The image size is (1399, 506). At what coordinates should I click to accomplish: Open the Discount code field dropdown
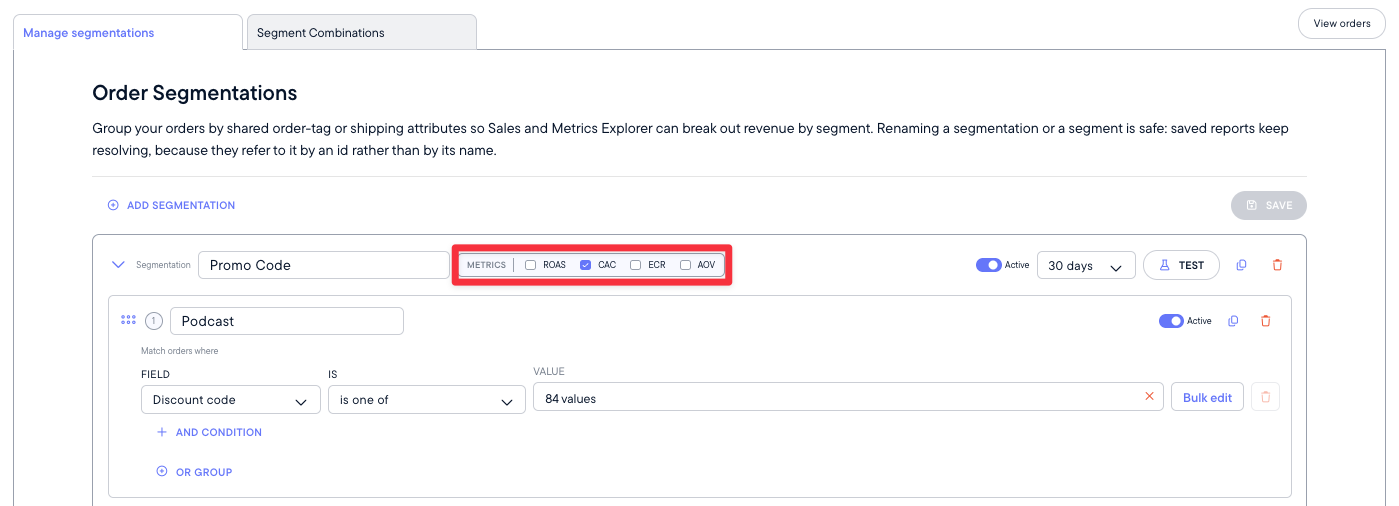[231, 400]
